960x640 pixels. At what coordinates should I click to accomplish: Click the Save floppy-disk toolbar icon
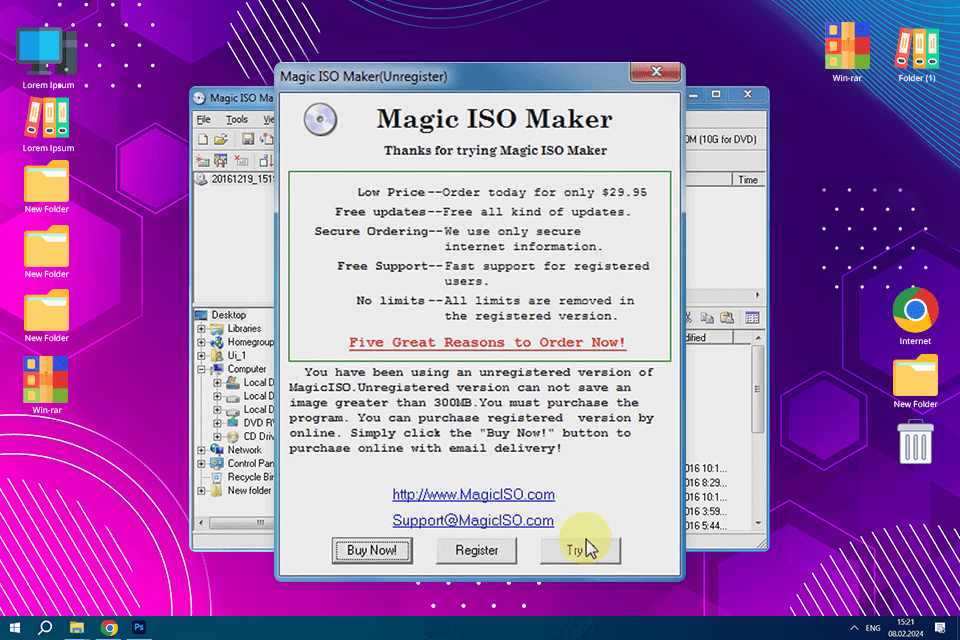point(247,139)
